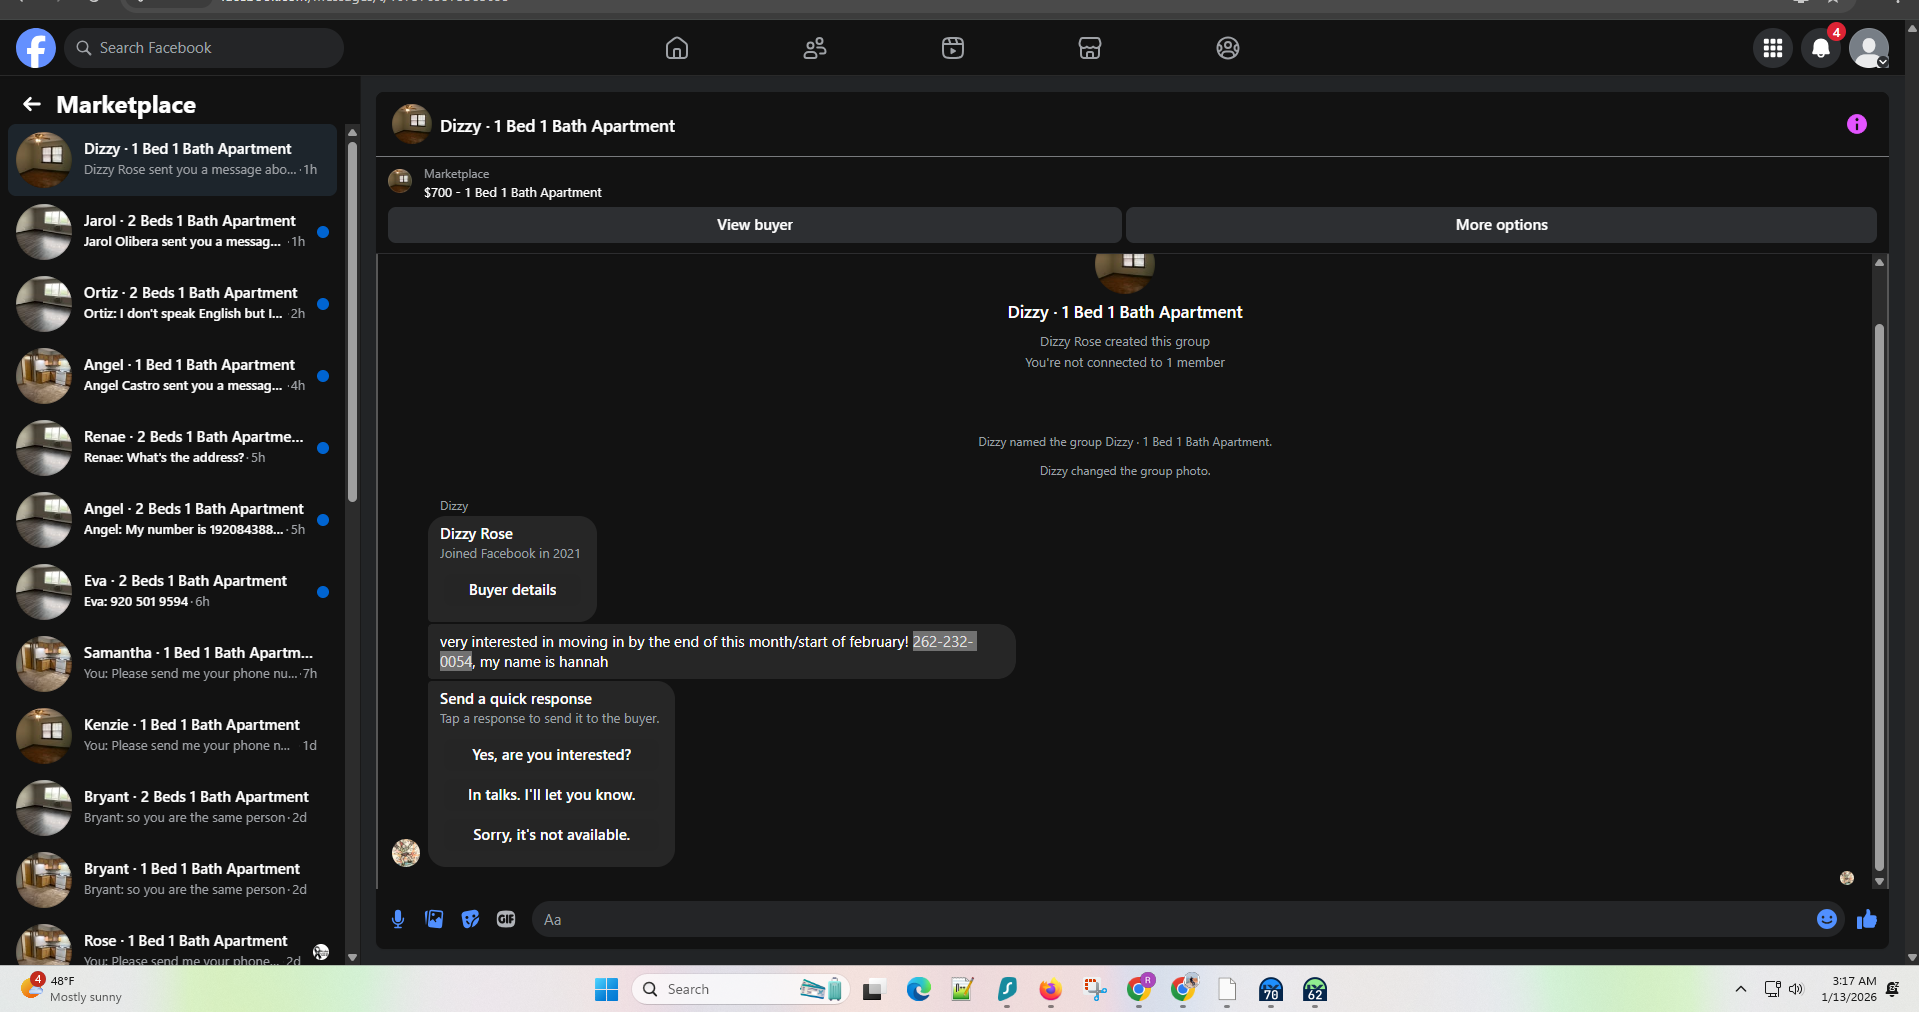Click the sender avatar beside quick responses
Viewport: 1919px width, 1012px height.
(406, 853)
